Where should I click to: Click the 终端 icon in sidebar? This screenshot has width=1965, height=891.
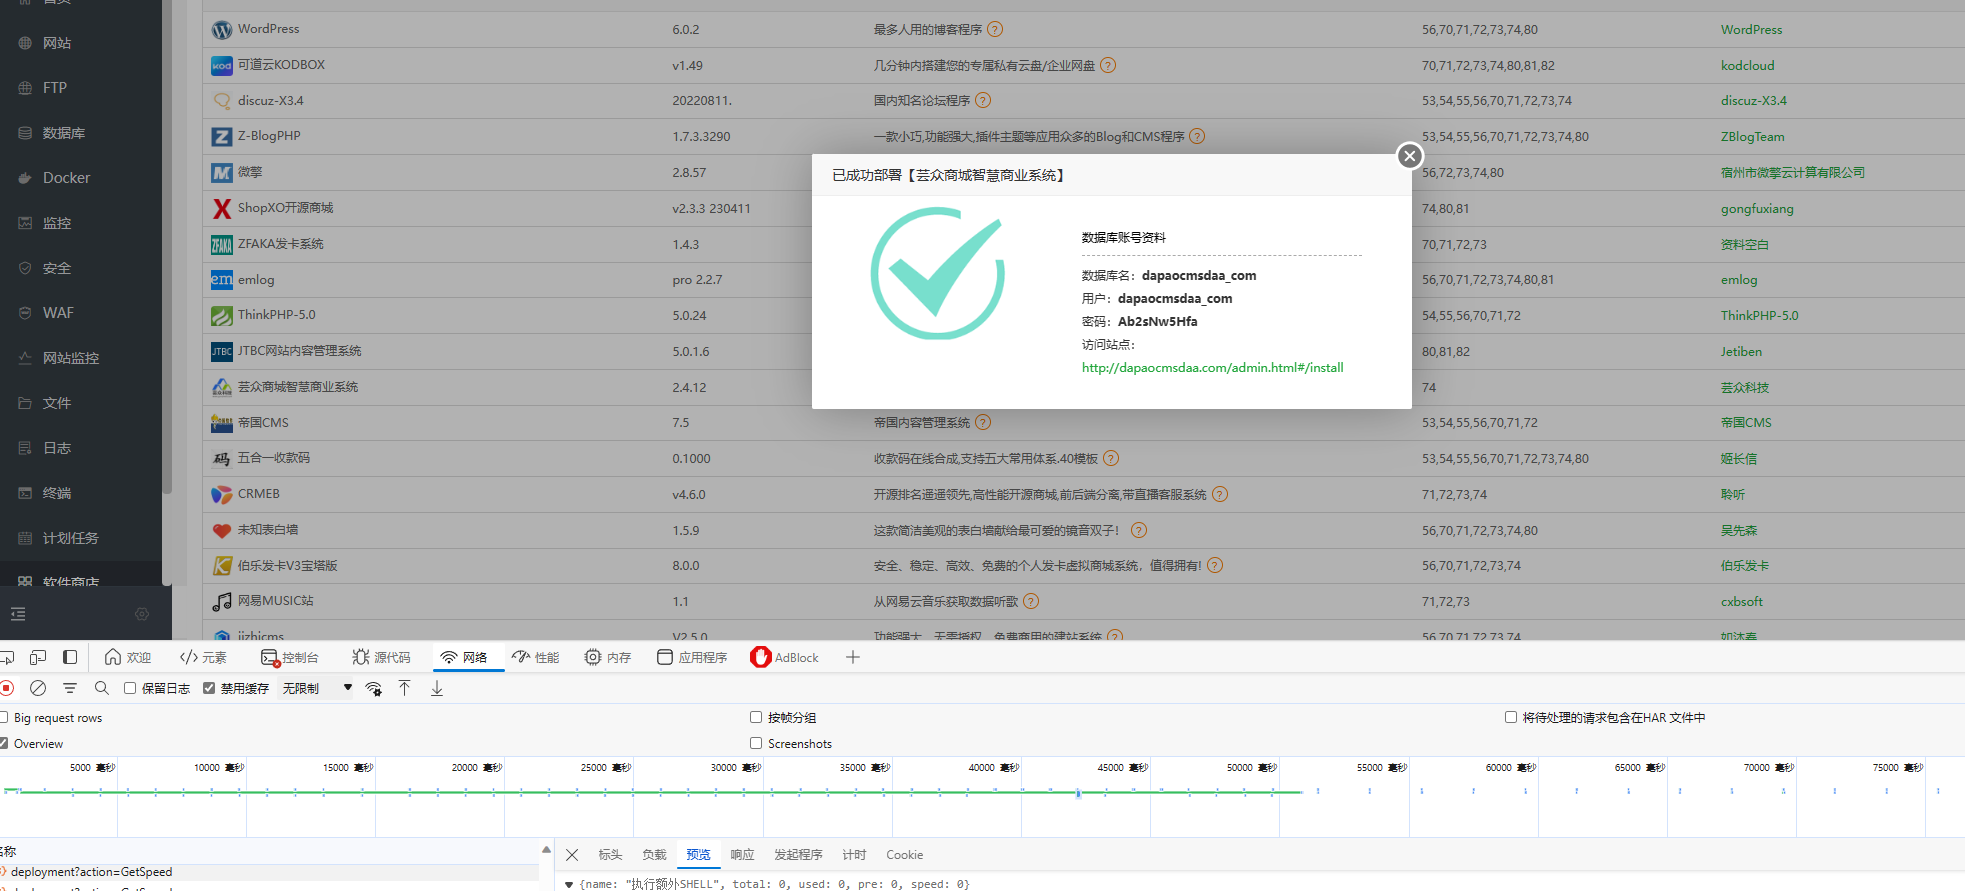[x=25, y=493]
